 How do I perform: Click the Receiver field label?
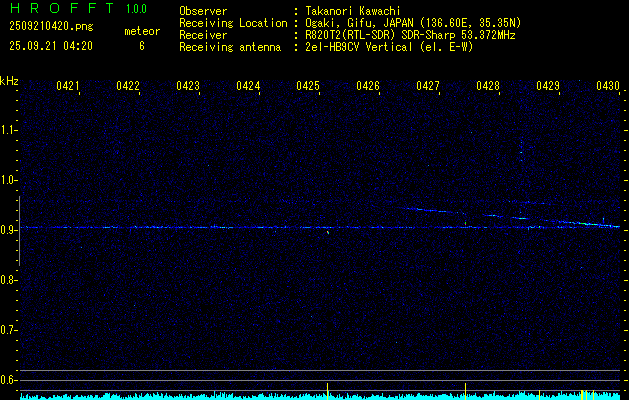tap(203, 35)
